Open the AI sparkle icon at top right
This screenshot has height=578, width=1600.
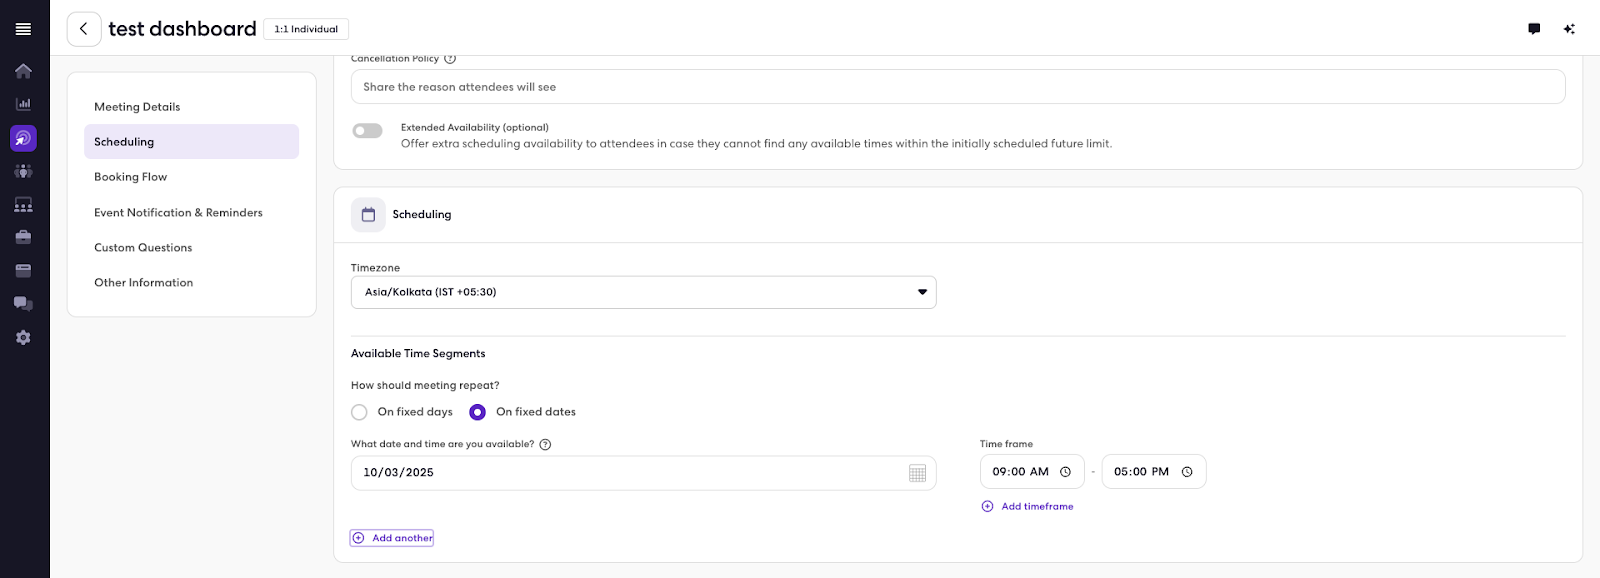1569,29
